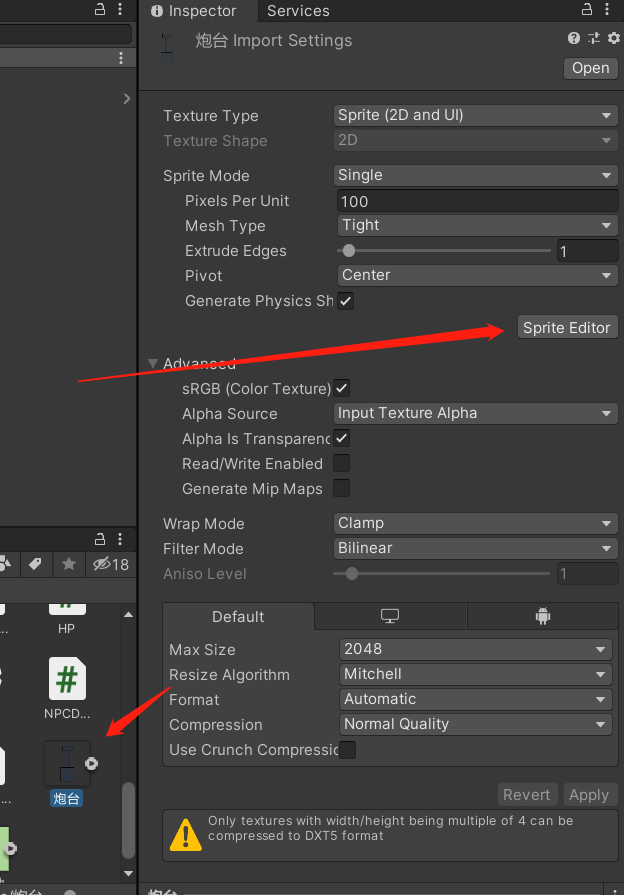624x895 pixels.
Task: Open the Filter Mode dropdown
Action: coord(476,549)
